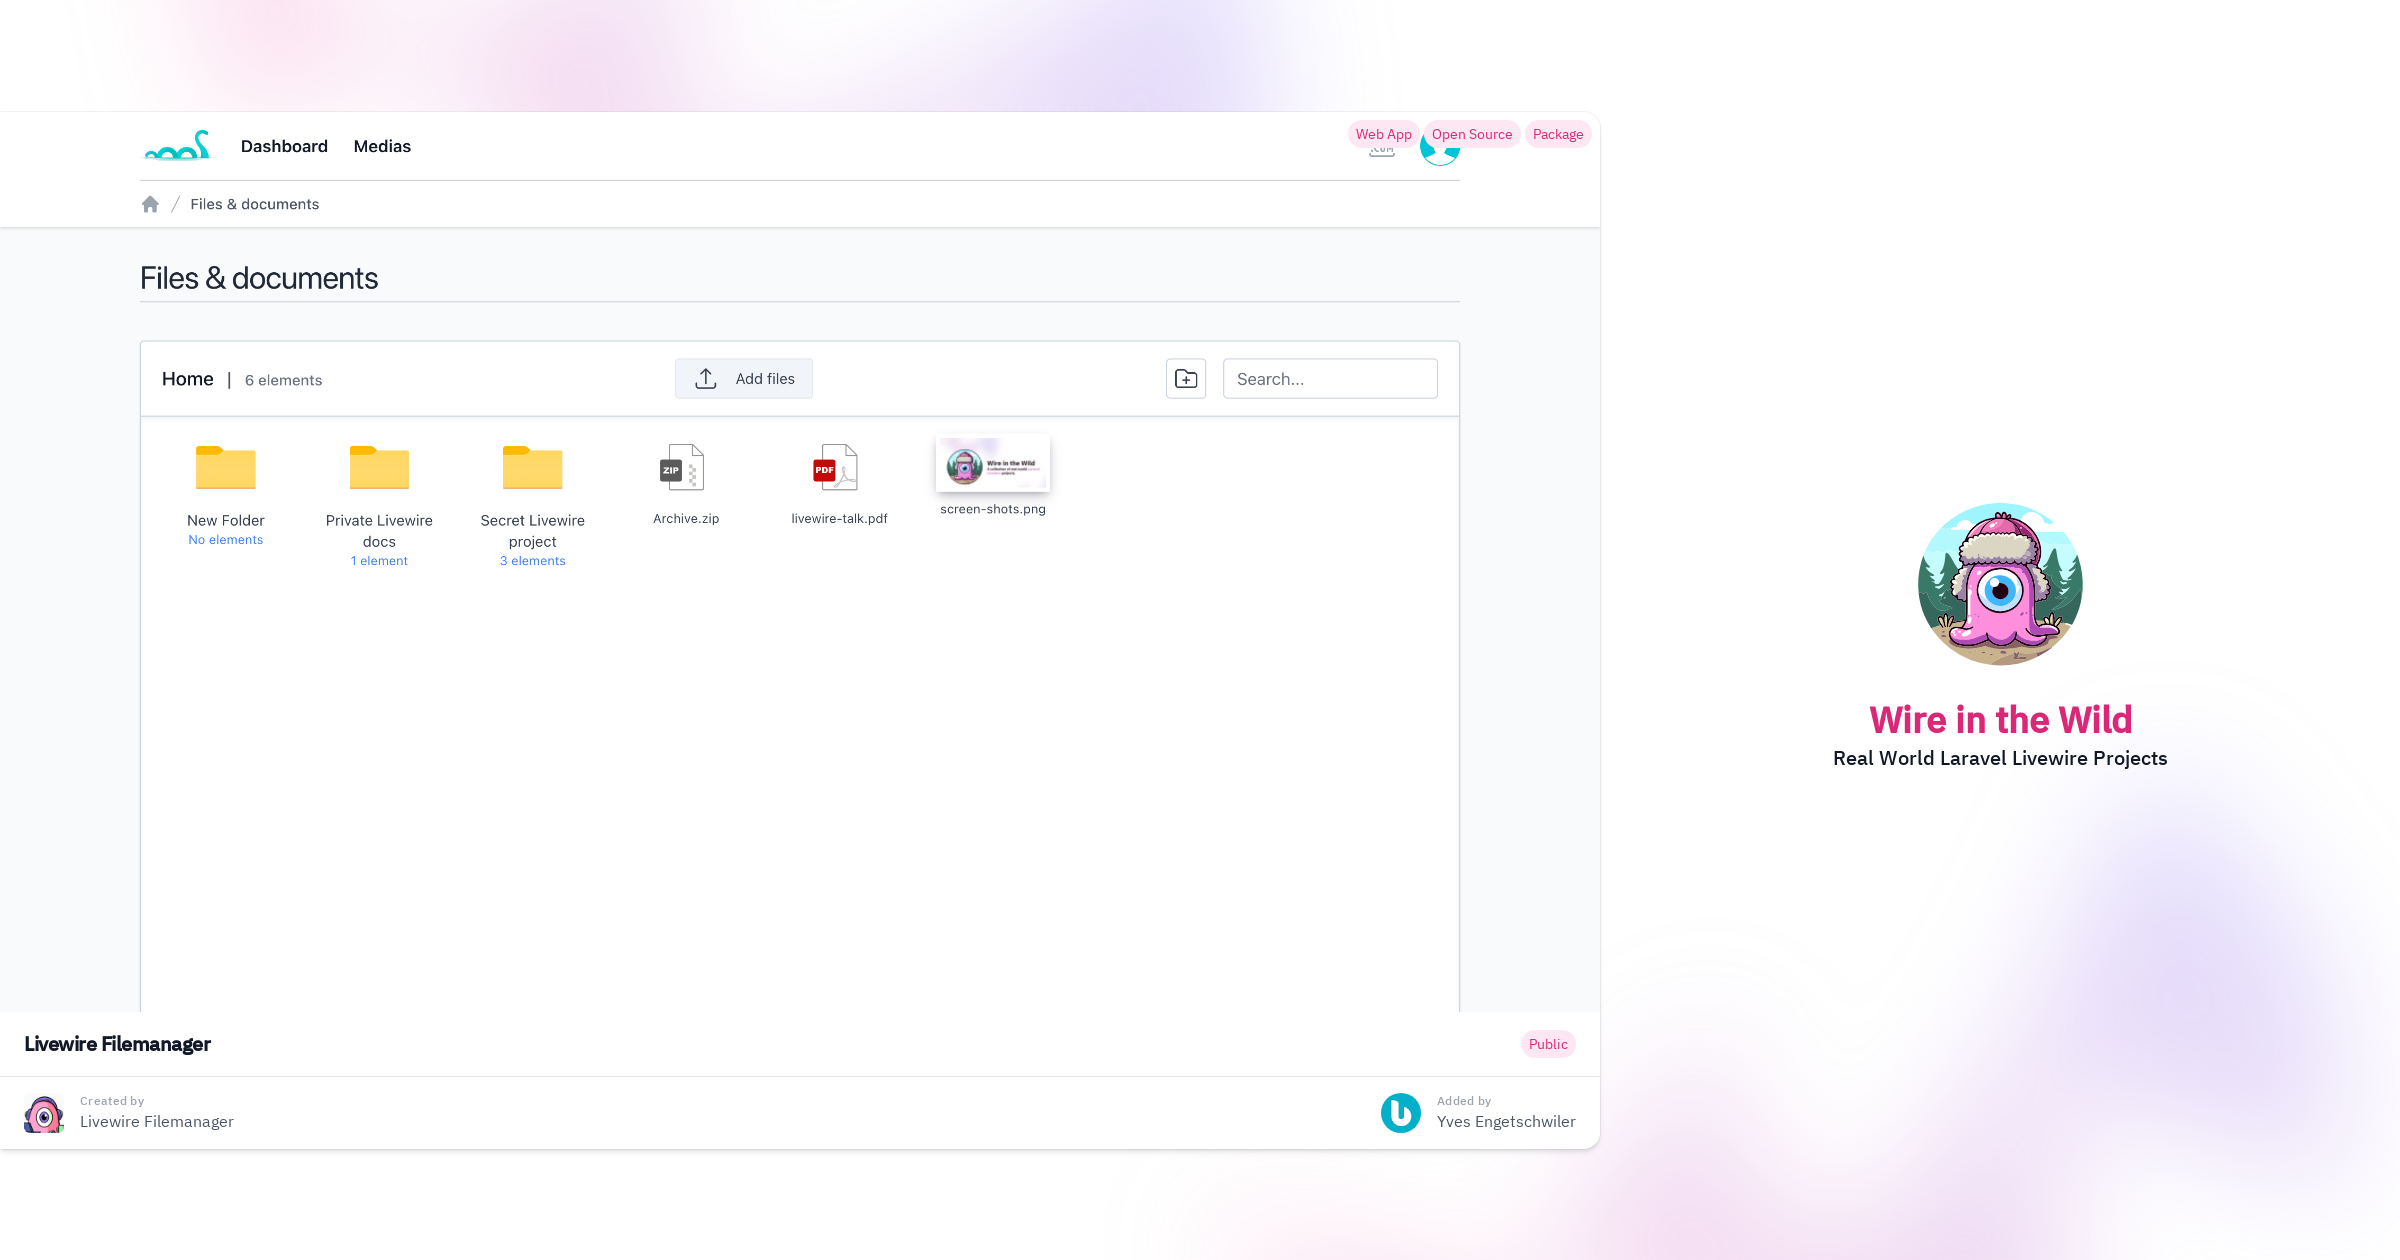Click the home breadcrumb icon

[x=150, y=204]
